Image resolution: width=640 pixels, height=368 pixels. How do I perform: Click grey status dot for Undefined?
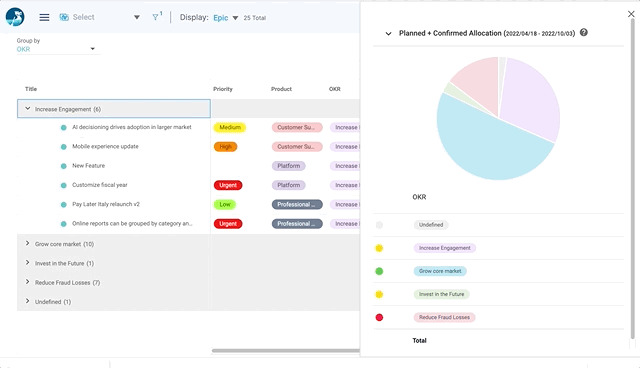click(379, 225)
